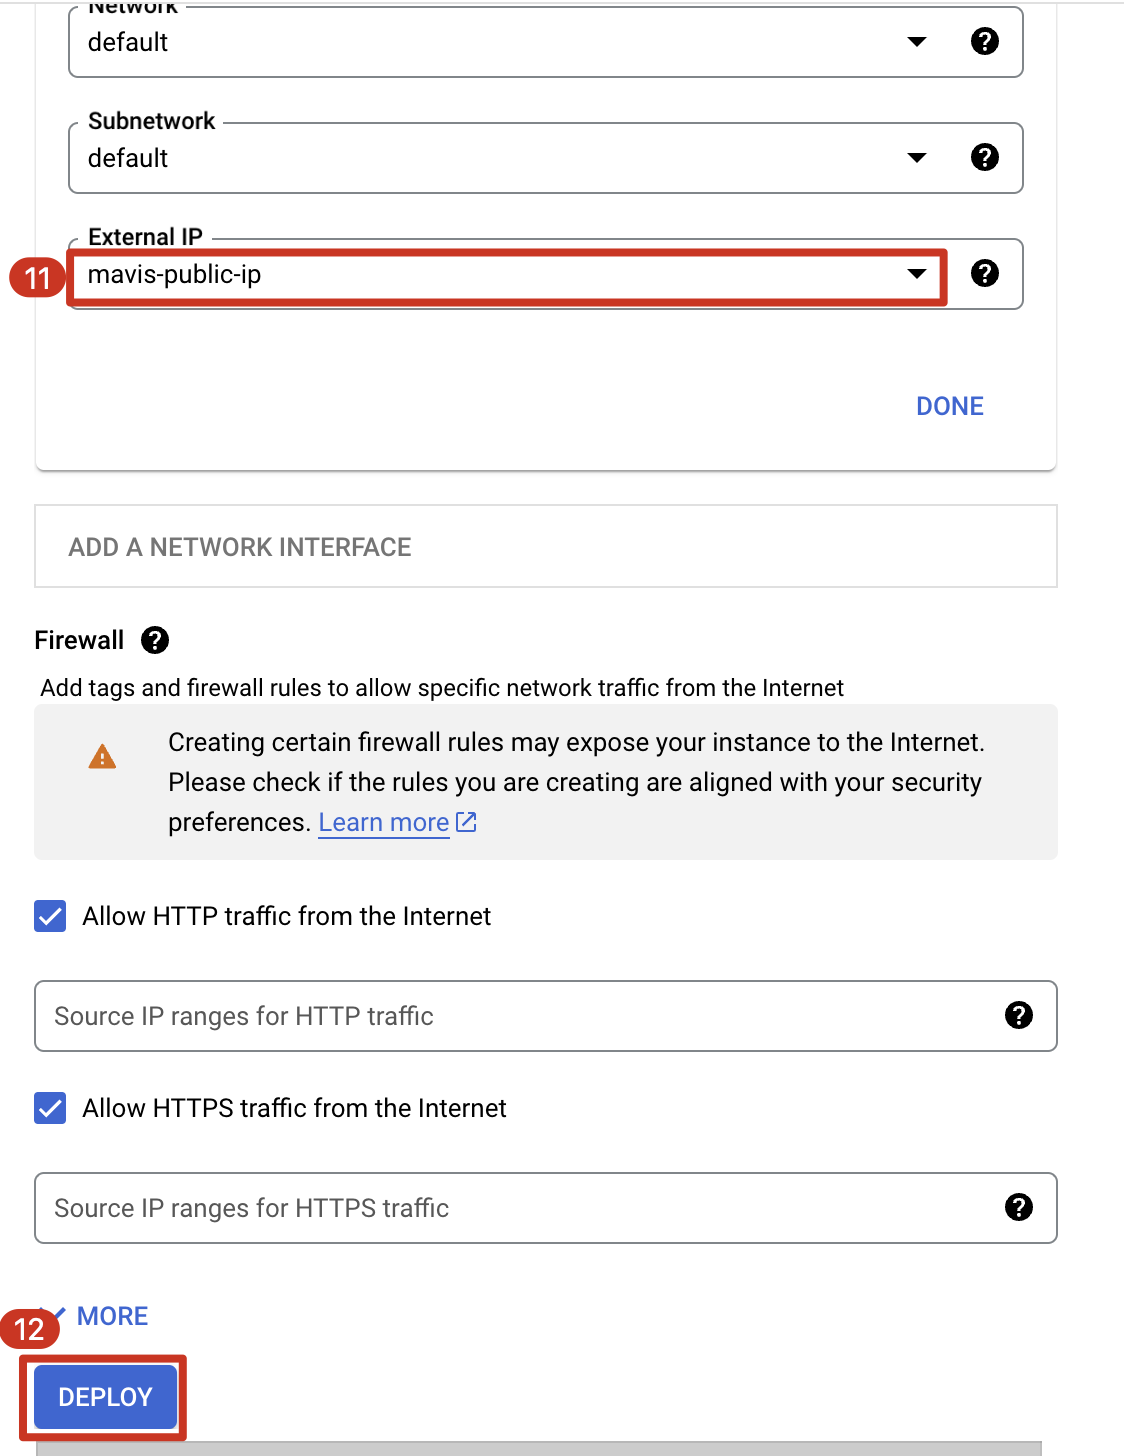Click the DONE button
1124x1456 pixels.
(950, 406)
